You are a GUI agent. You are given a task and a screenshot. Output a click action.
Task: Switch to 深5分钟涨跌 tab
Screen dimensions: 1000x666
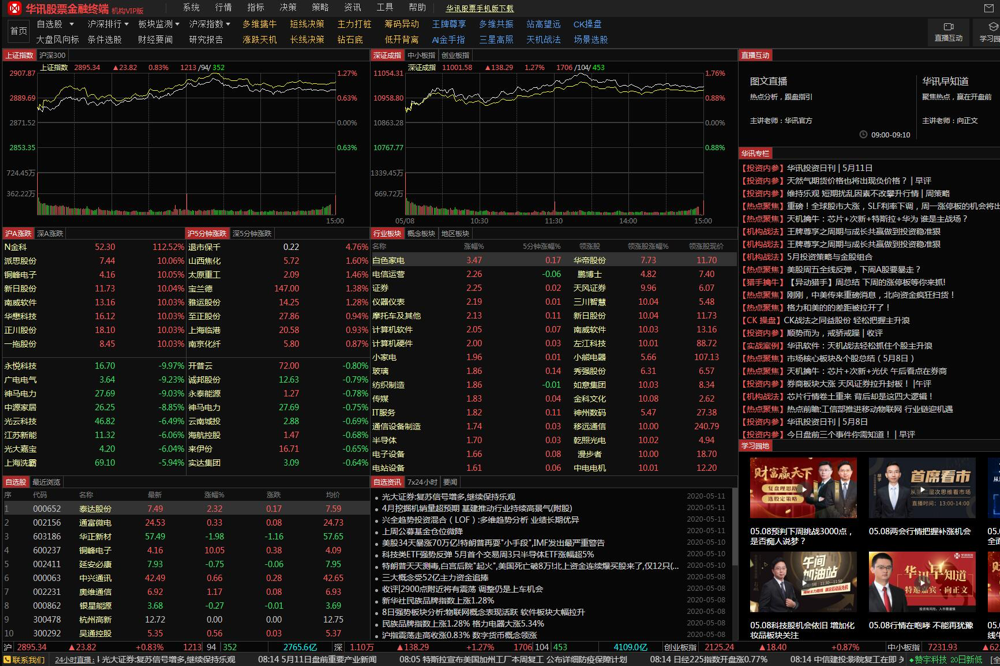(252, 233)
